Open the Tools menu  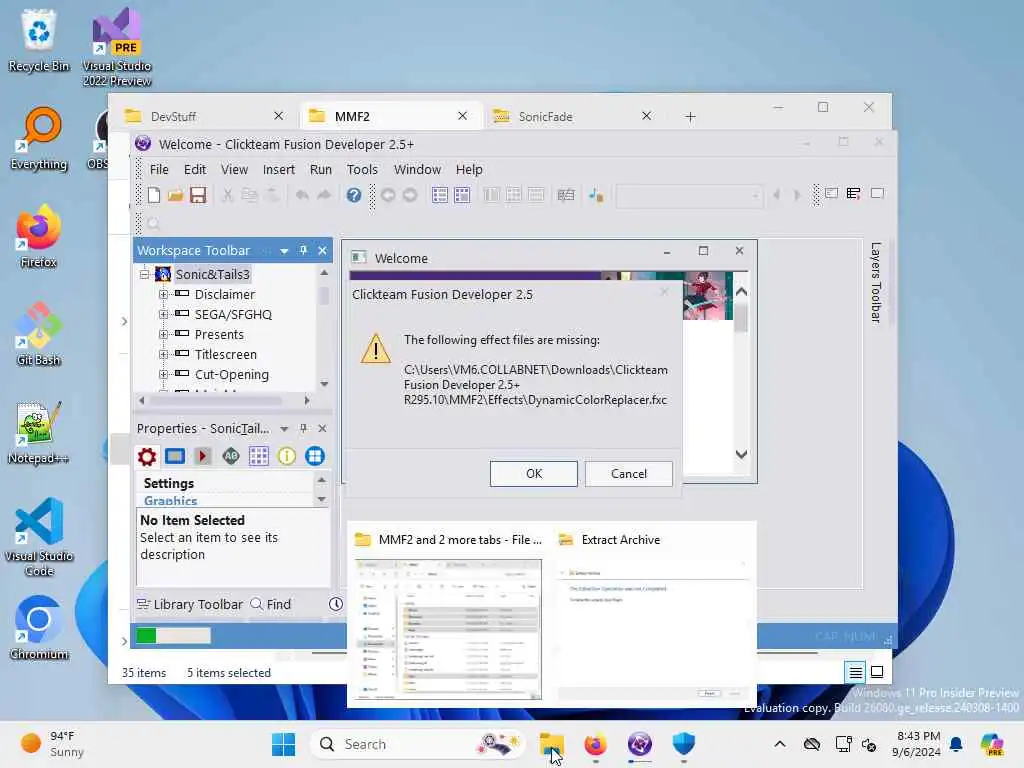click(x=362, y=169)
